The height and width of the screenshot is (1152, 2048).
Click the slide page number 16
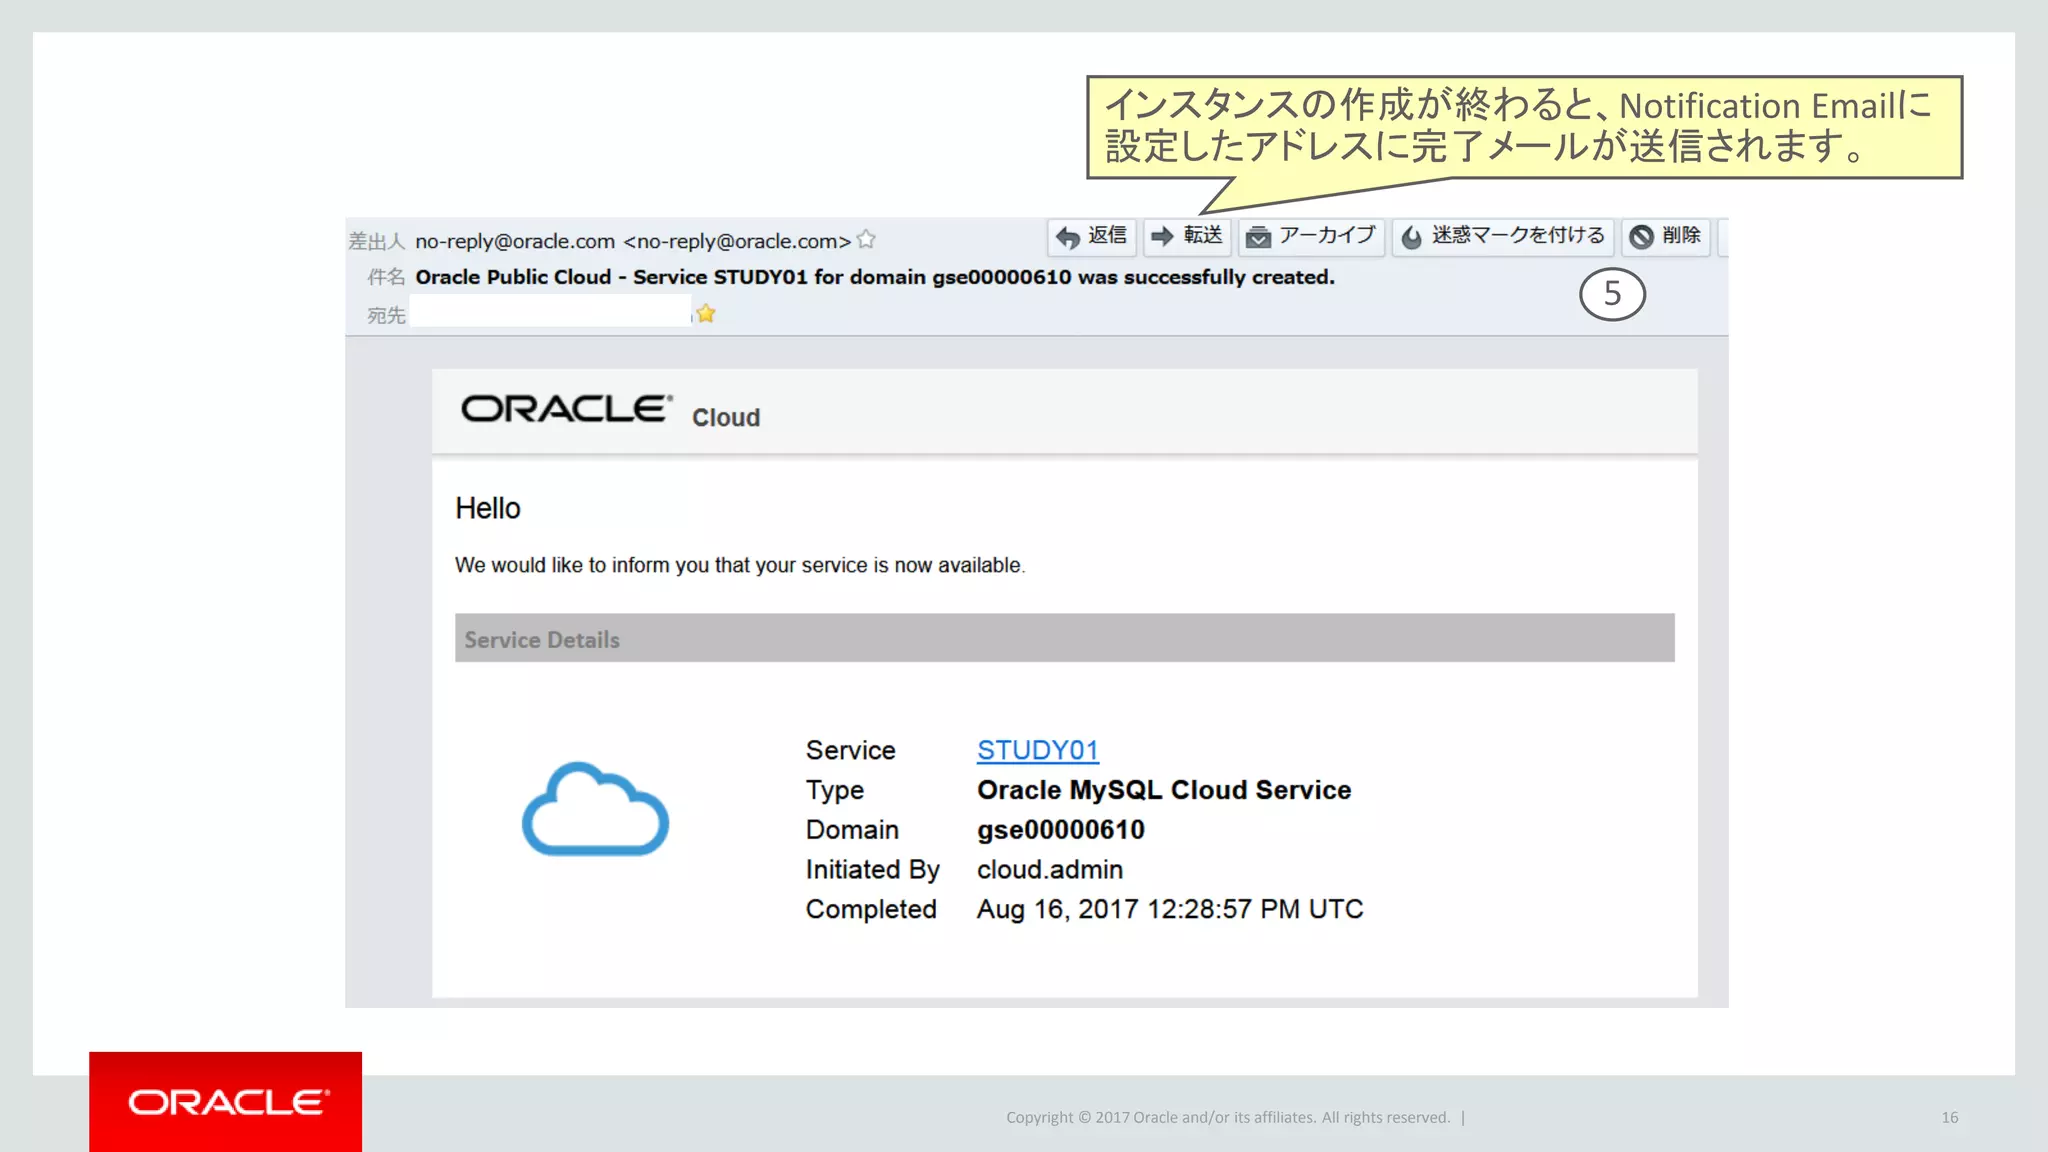(1950, 1117)
